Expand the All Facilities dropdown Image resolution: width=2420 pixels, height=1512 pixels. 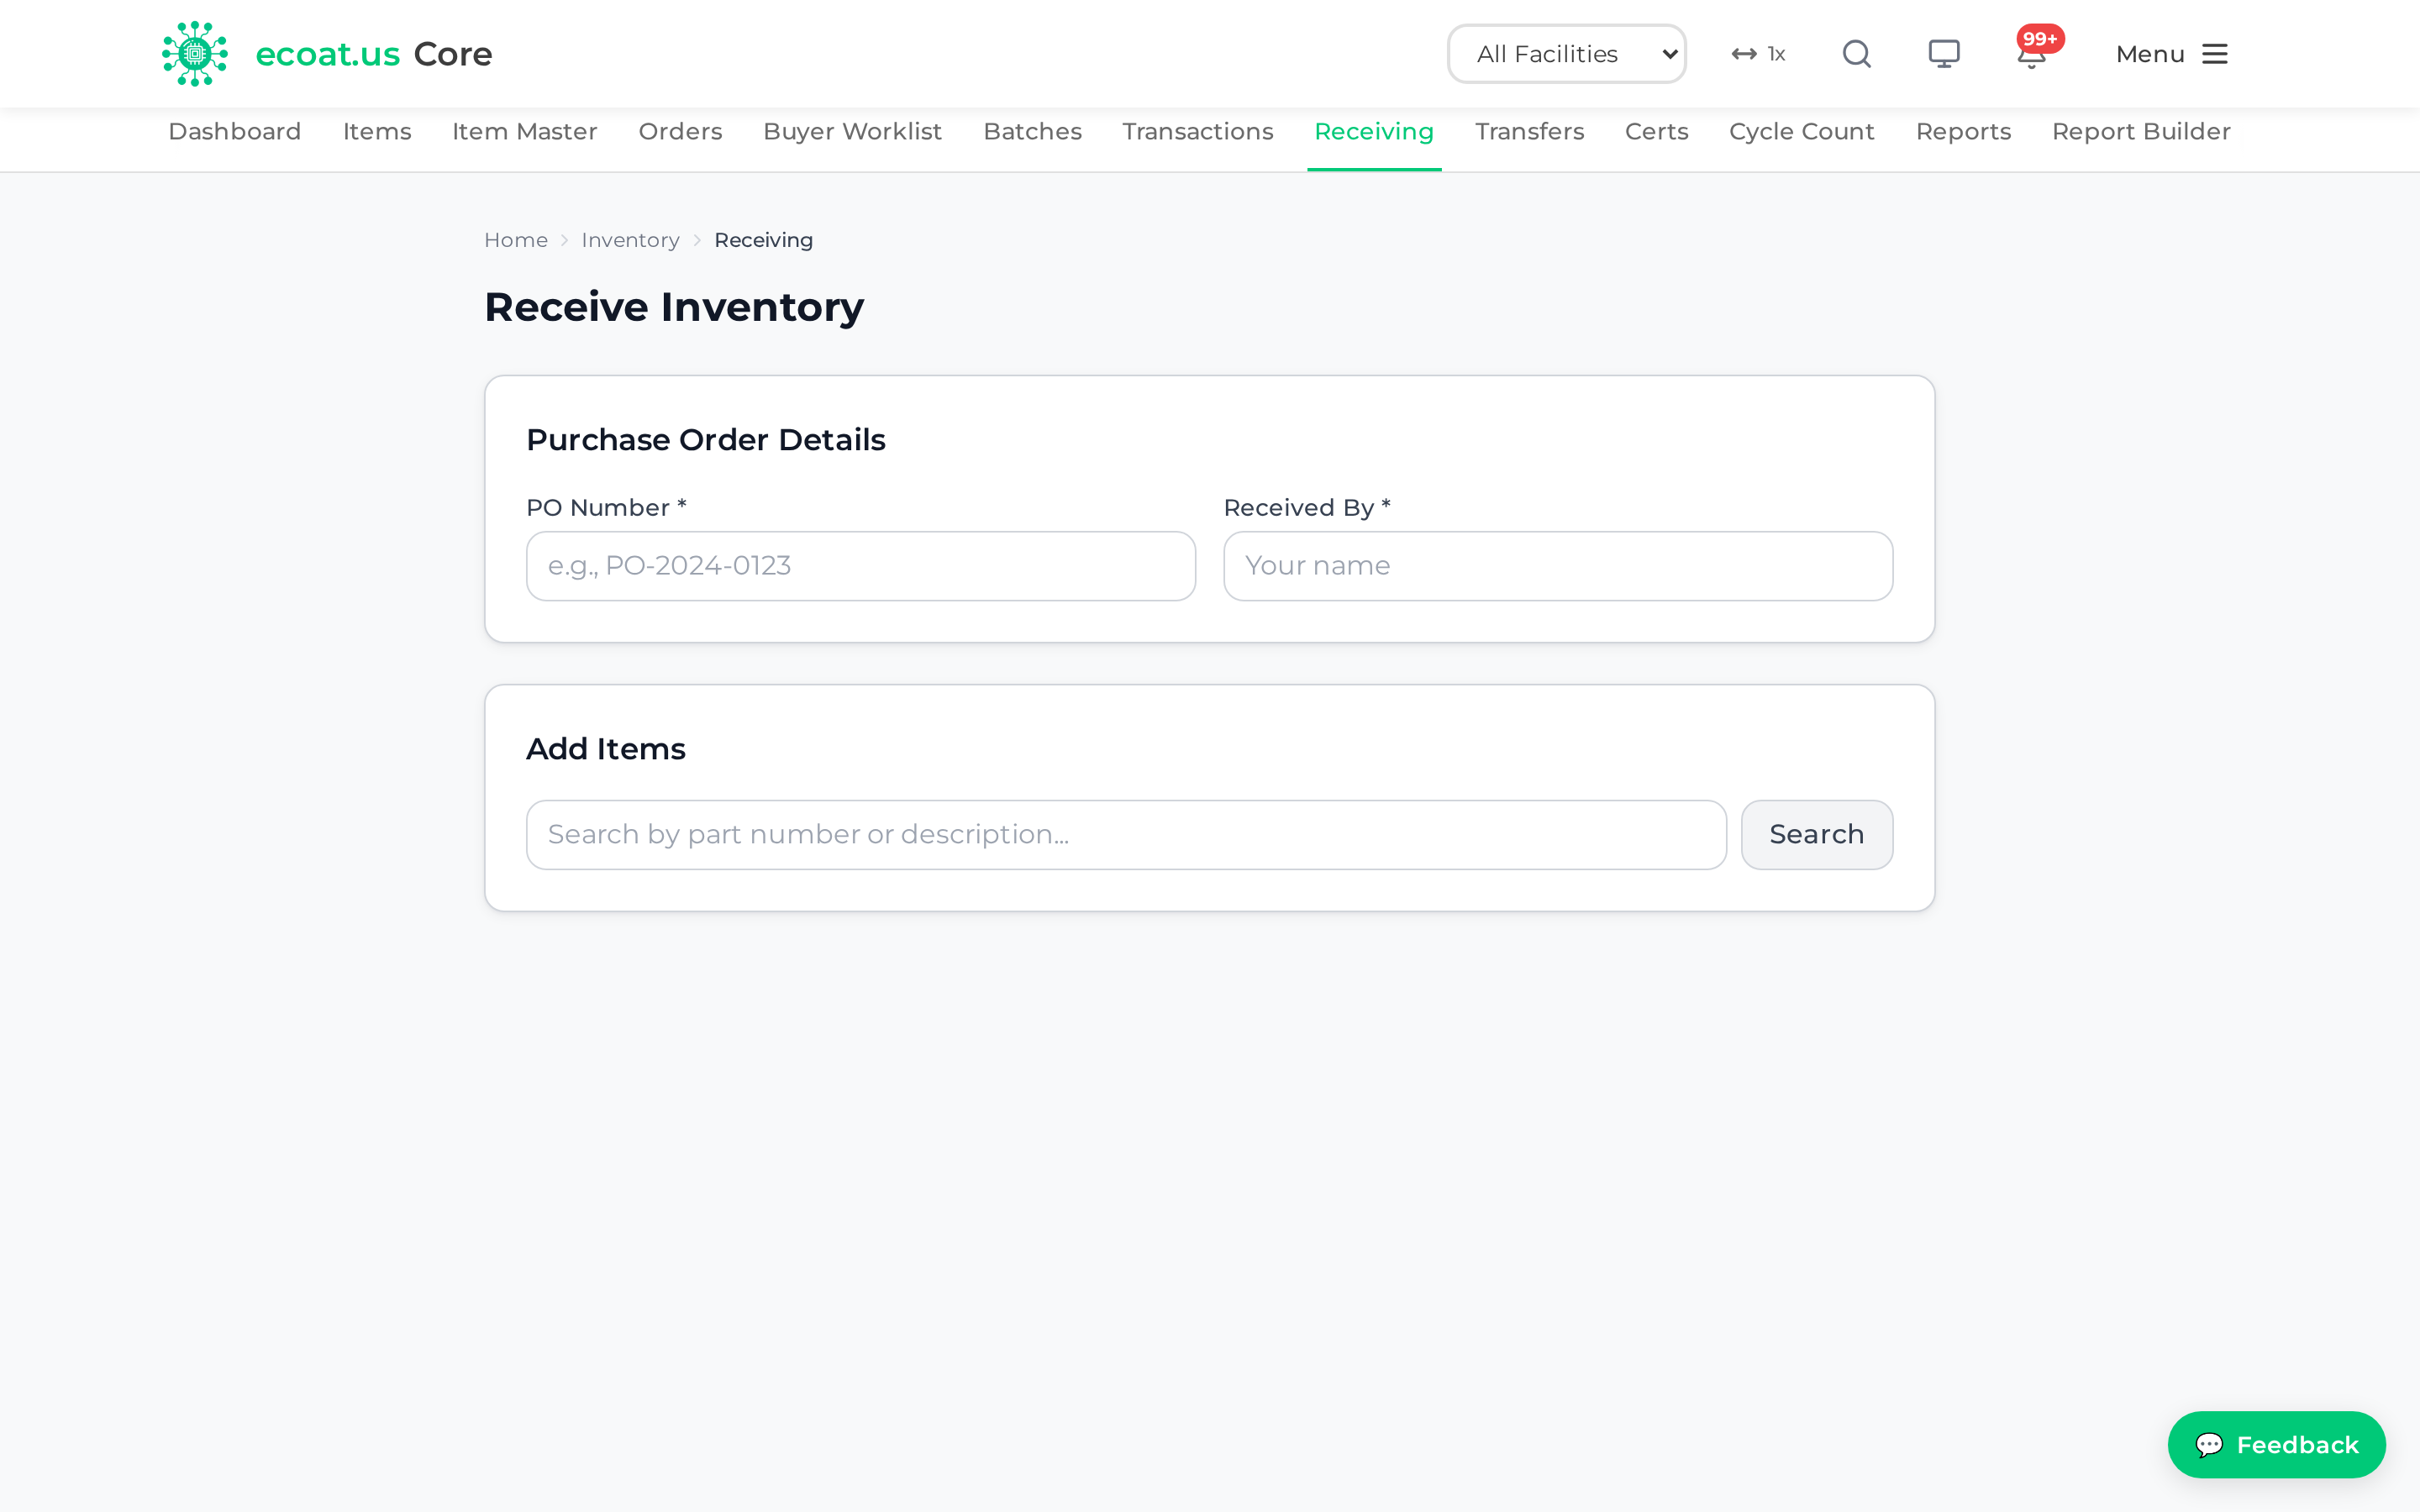1566,54
